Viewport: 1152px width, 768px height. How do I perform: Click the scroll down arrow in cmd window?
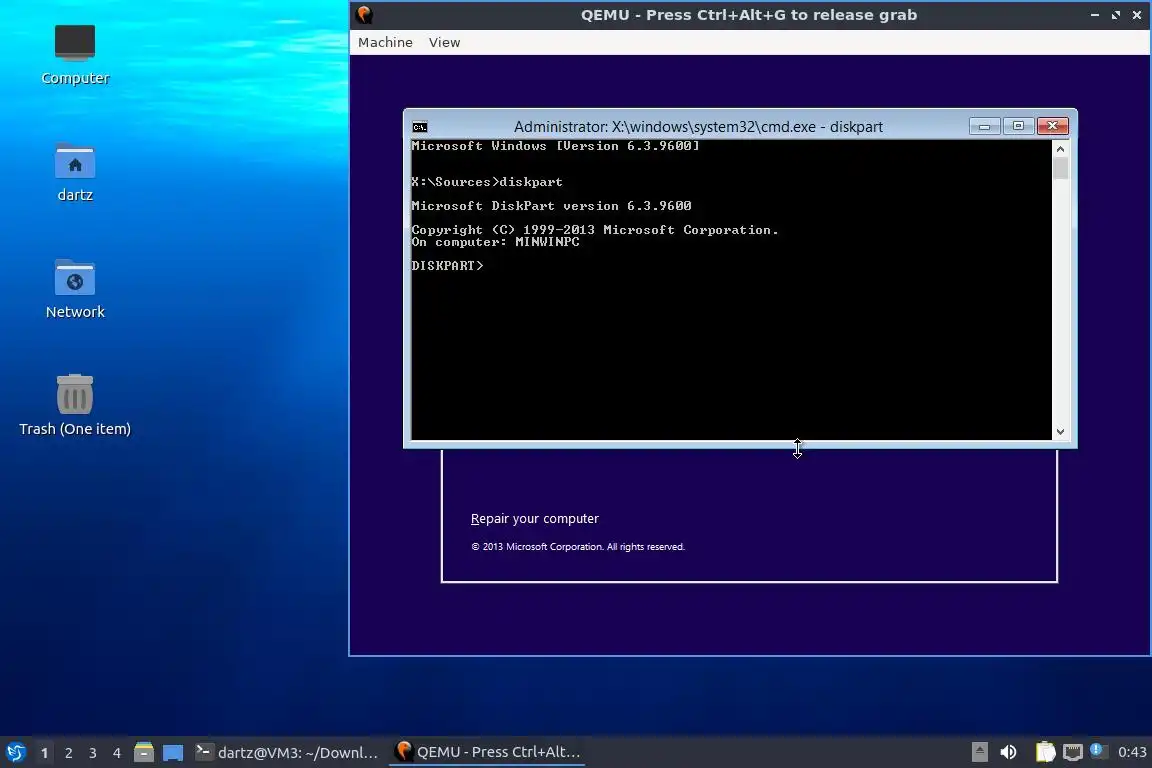pos(1060,432)
